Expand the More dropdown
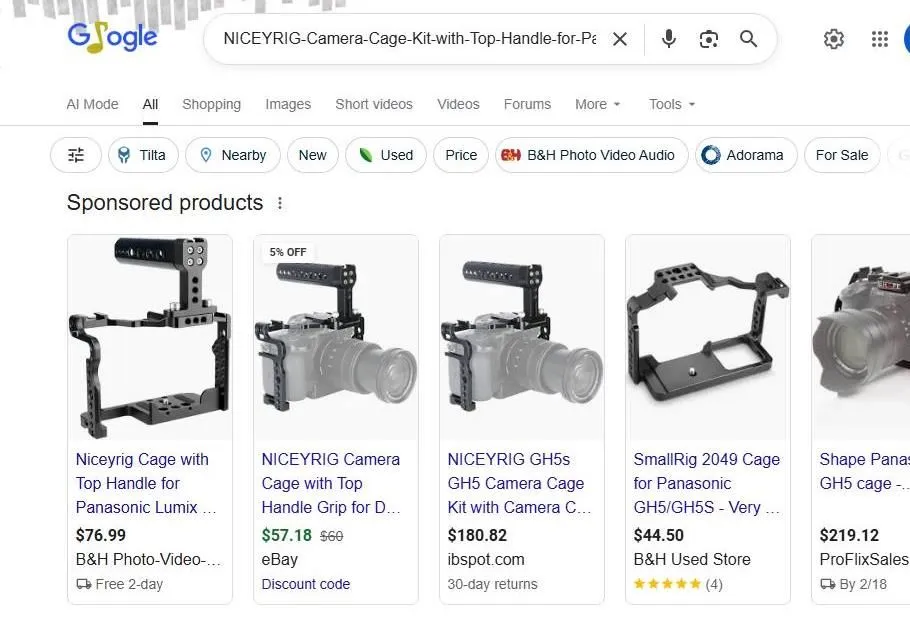The image size is (910, 620). [598, 104]
